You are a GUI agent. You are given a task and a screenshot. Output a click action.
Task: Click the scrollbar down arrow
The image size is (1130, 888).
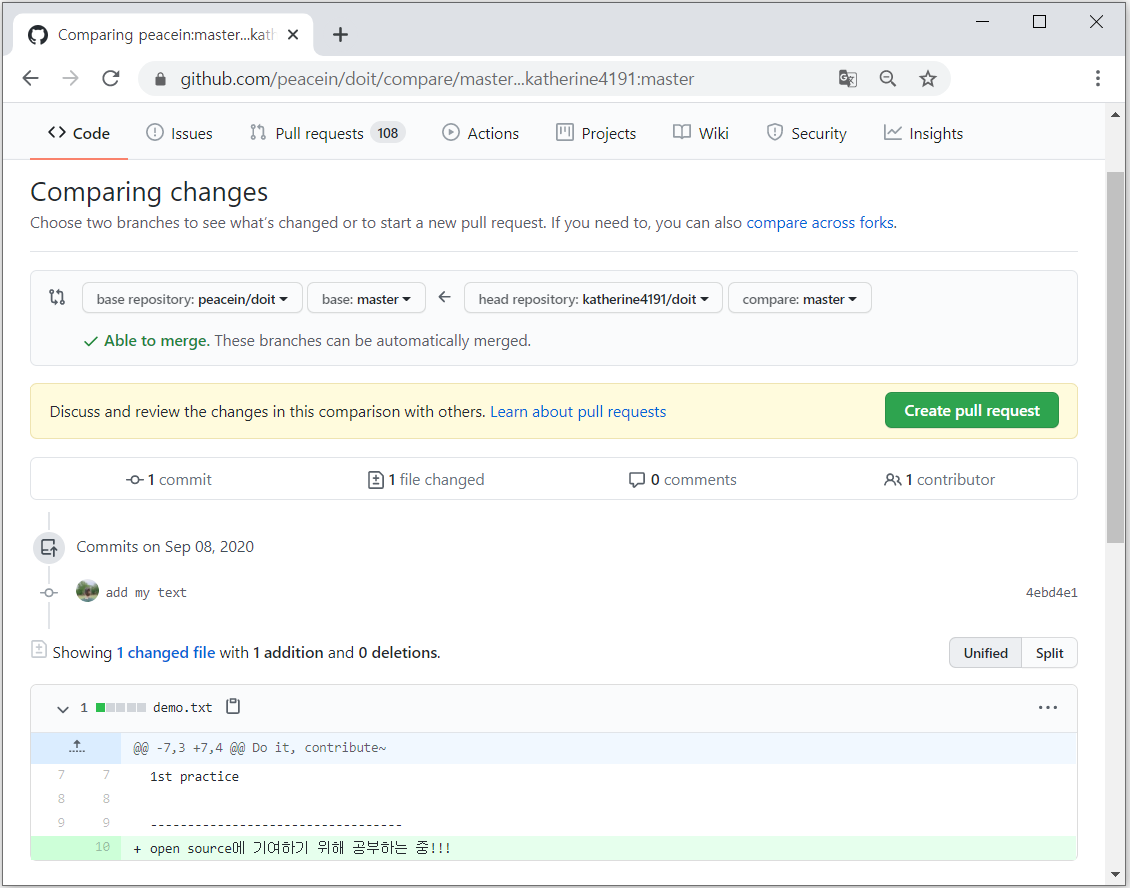tap(1116, 874)
